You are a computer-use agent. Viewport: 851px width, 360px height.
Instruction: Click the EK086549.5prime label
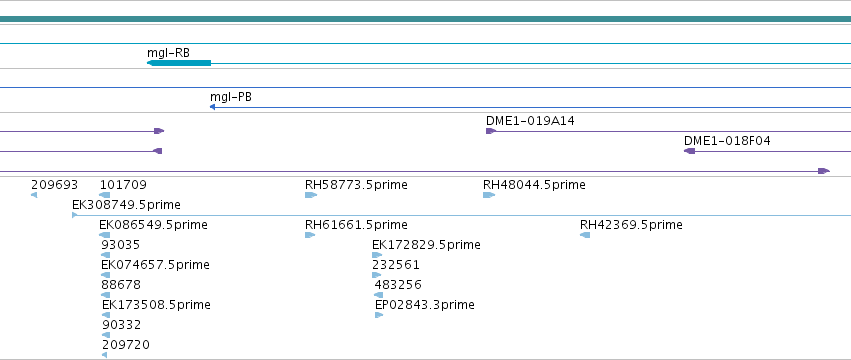coord(153,225)
